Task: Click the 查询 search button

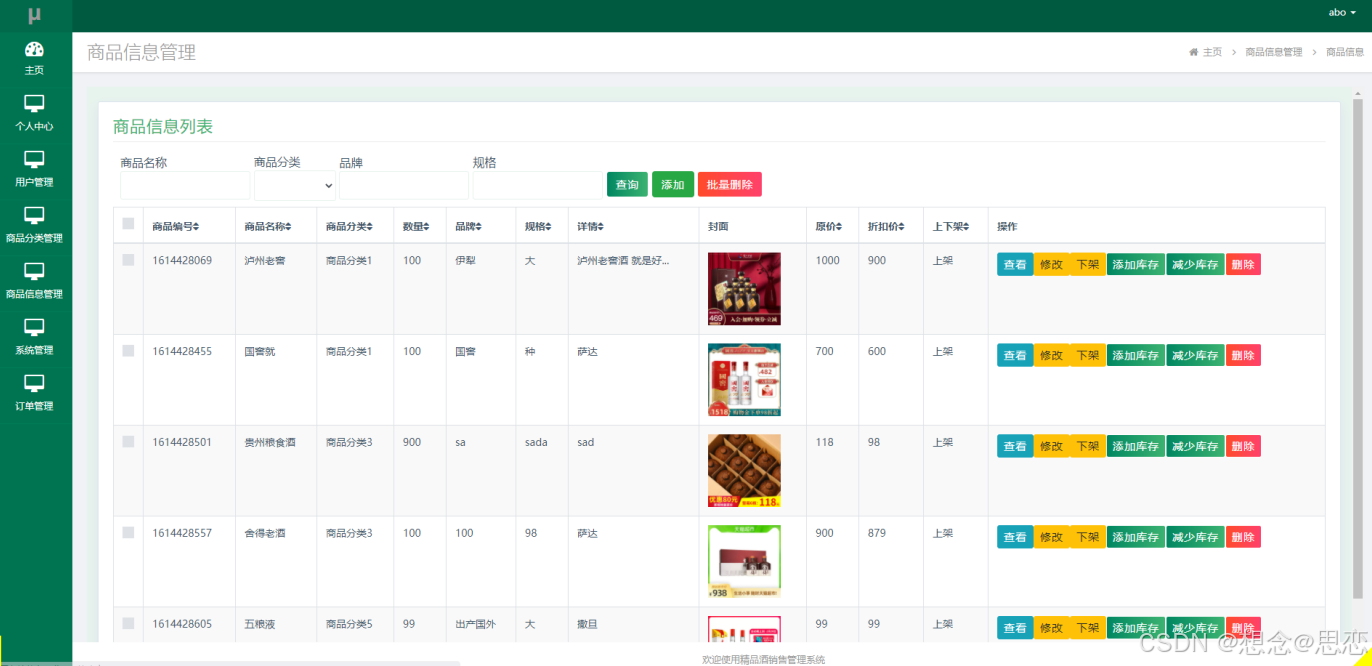Action: click(x=627, y=185)
